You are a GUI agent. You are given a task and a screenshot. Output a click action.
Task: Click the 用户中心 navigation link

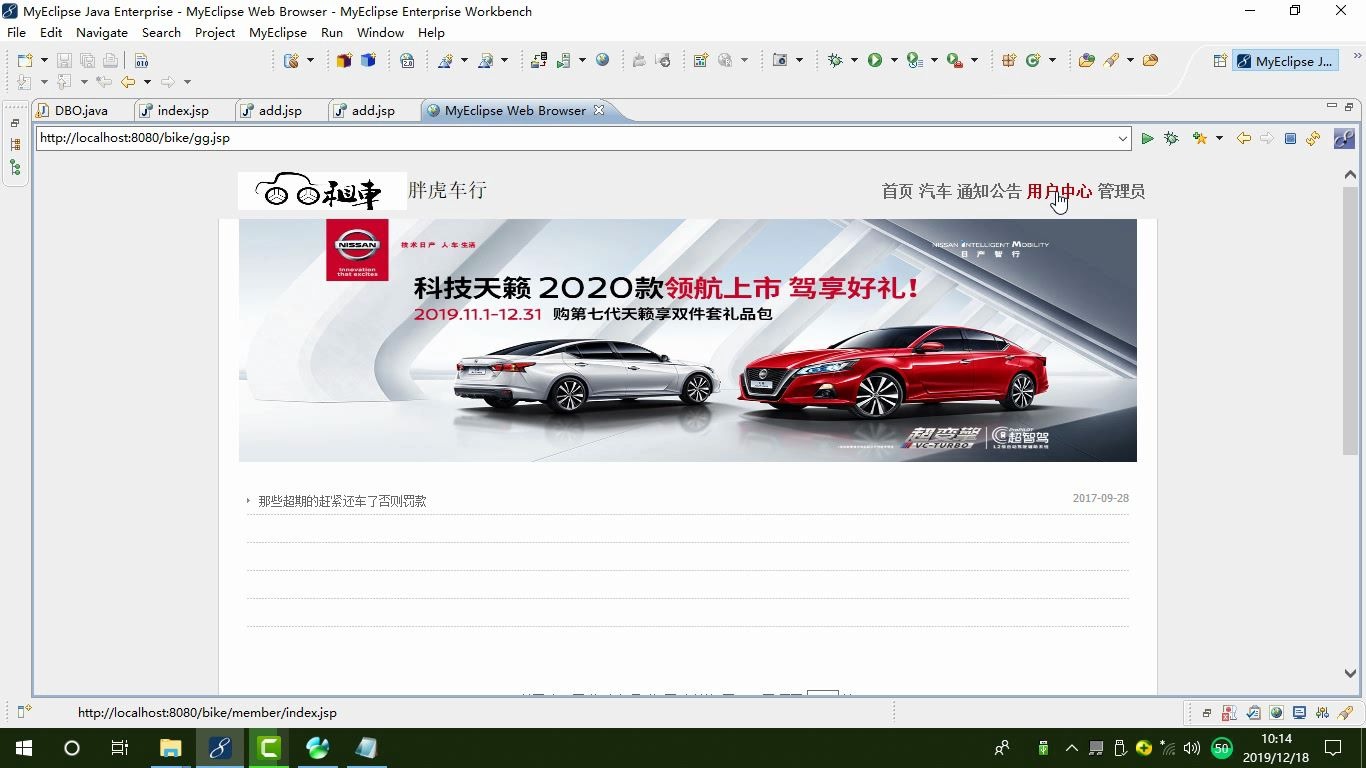[x=1059, y=192]
